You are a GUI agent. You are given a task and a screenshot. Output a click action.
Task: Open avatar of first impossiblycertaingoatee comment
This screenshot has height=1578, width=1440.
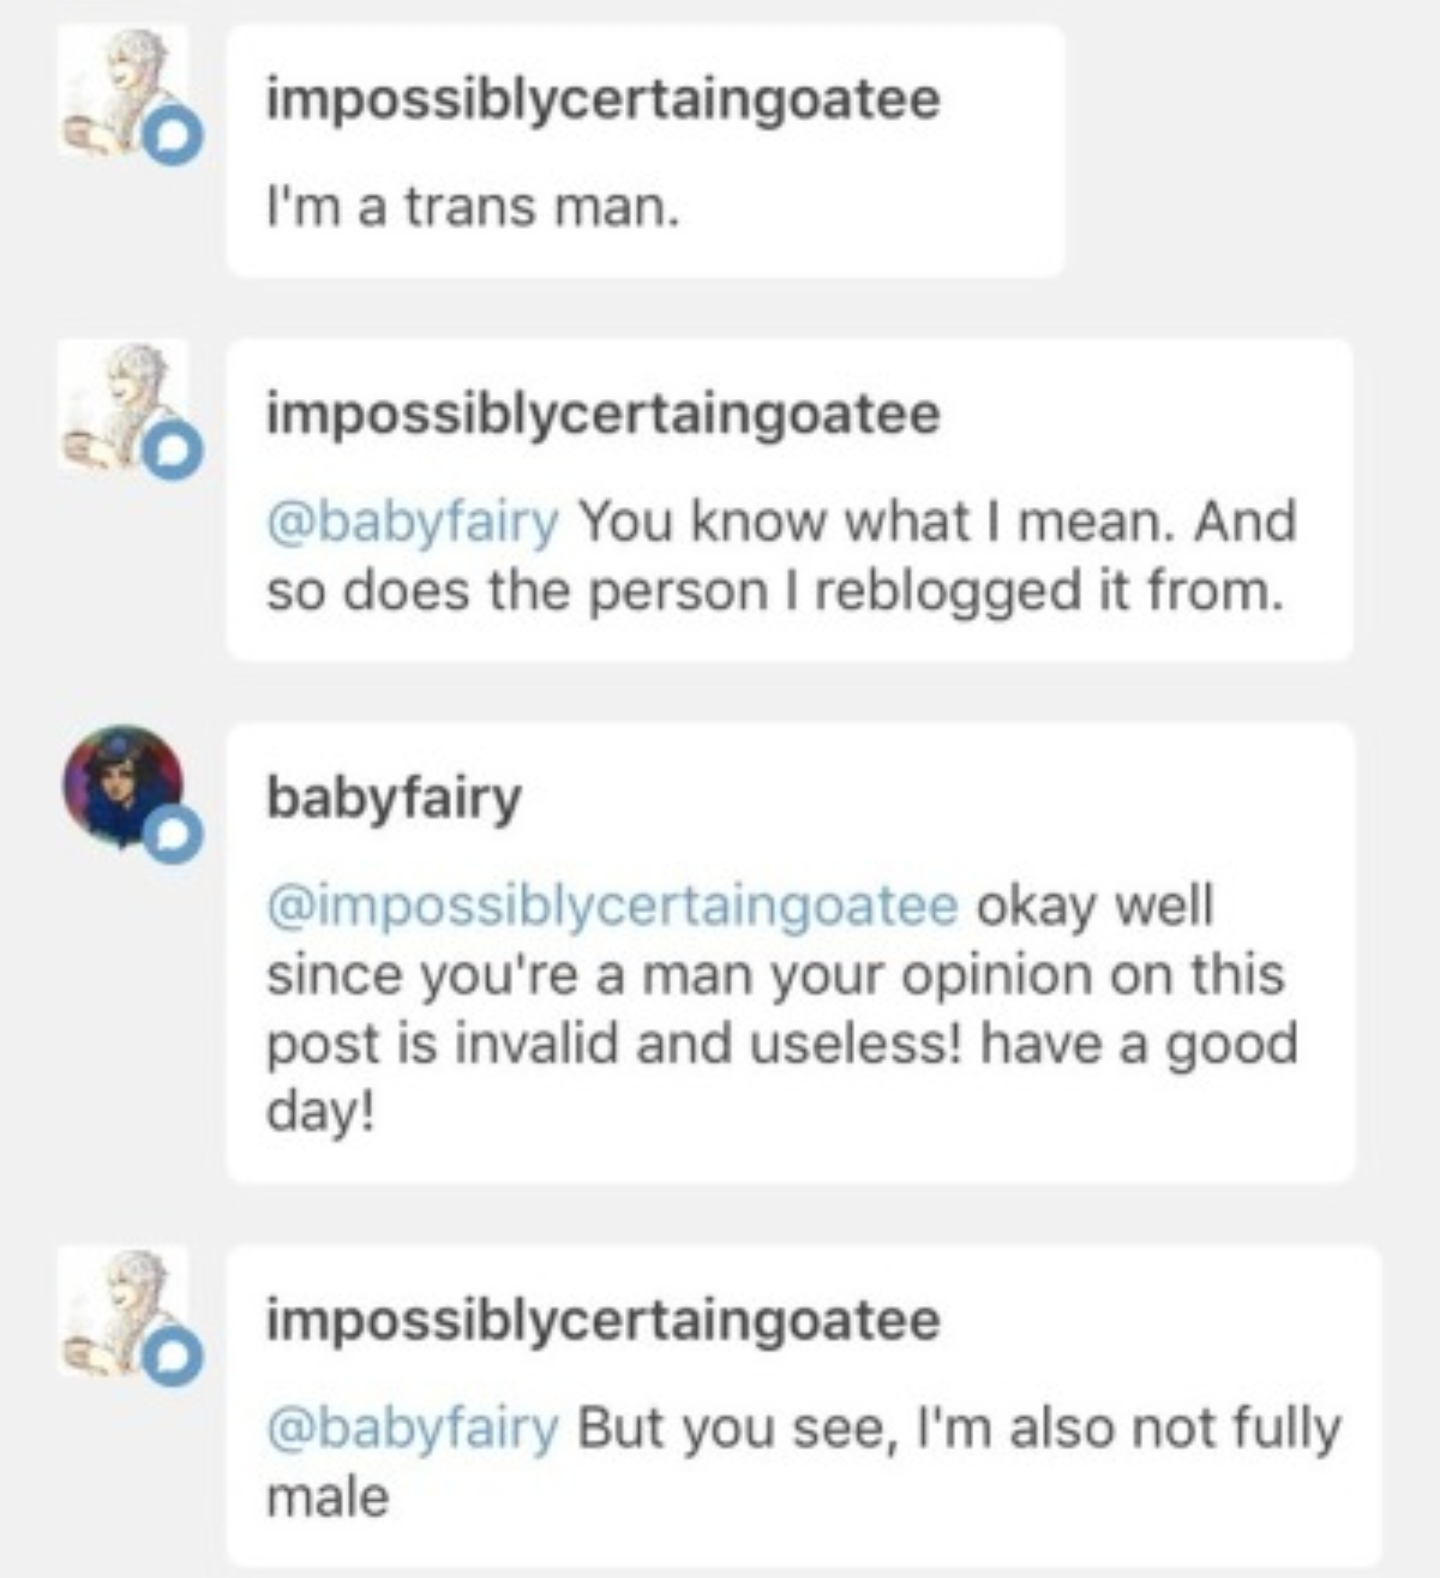tap(123, 90)
